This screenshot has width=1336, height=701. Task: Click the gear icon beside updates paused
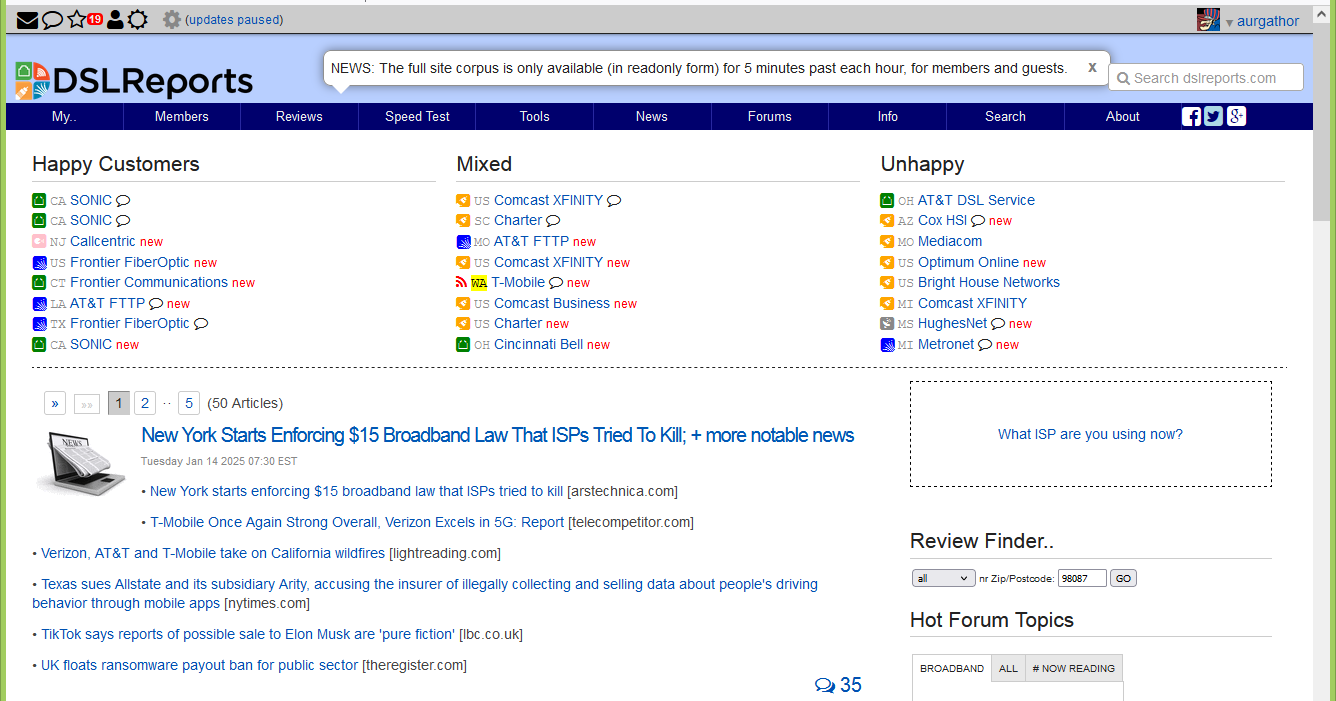point(172,19)
